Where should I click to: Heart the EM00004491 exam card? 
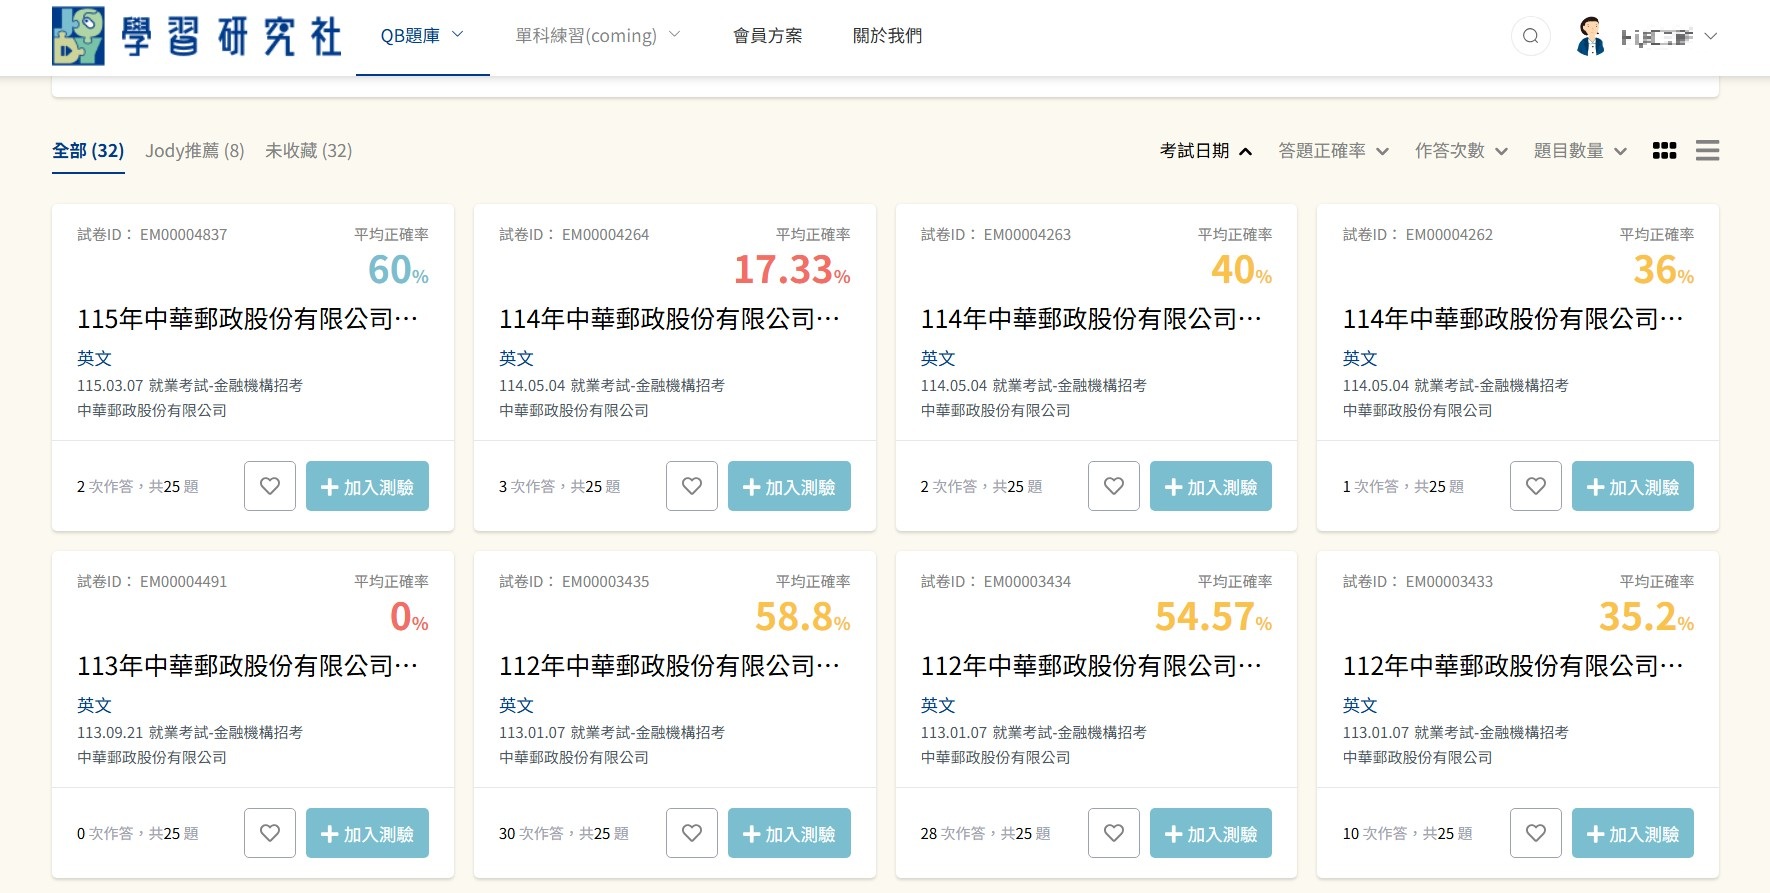pos(270,833)
